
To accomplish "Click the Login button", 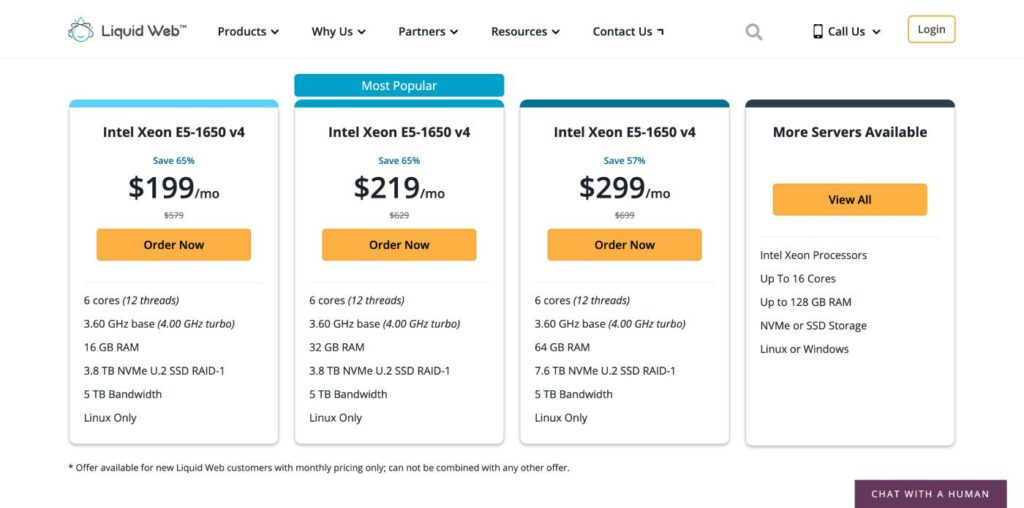I will pyautogui.click(x=931, y=29).
